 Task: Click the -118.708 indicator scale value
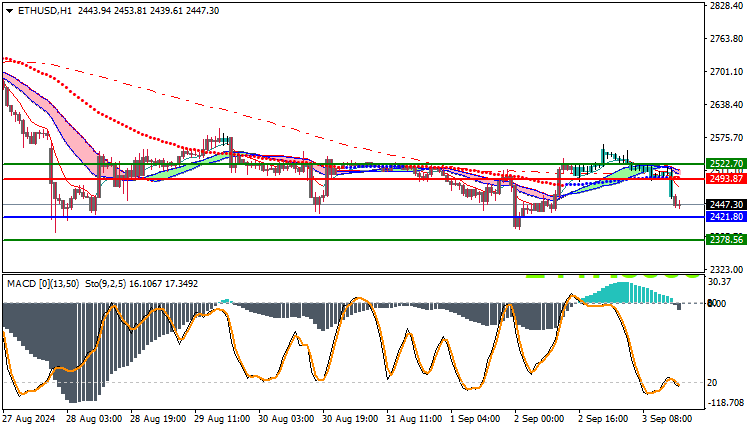pos(726,403)
